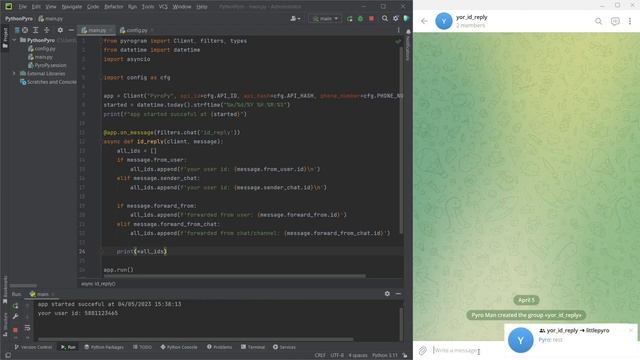
Task: Open Terminal tool window
Action: pos(253,347)
